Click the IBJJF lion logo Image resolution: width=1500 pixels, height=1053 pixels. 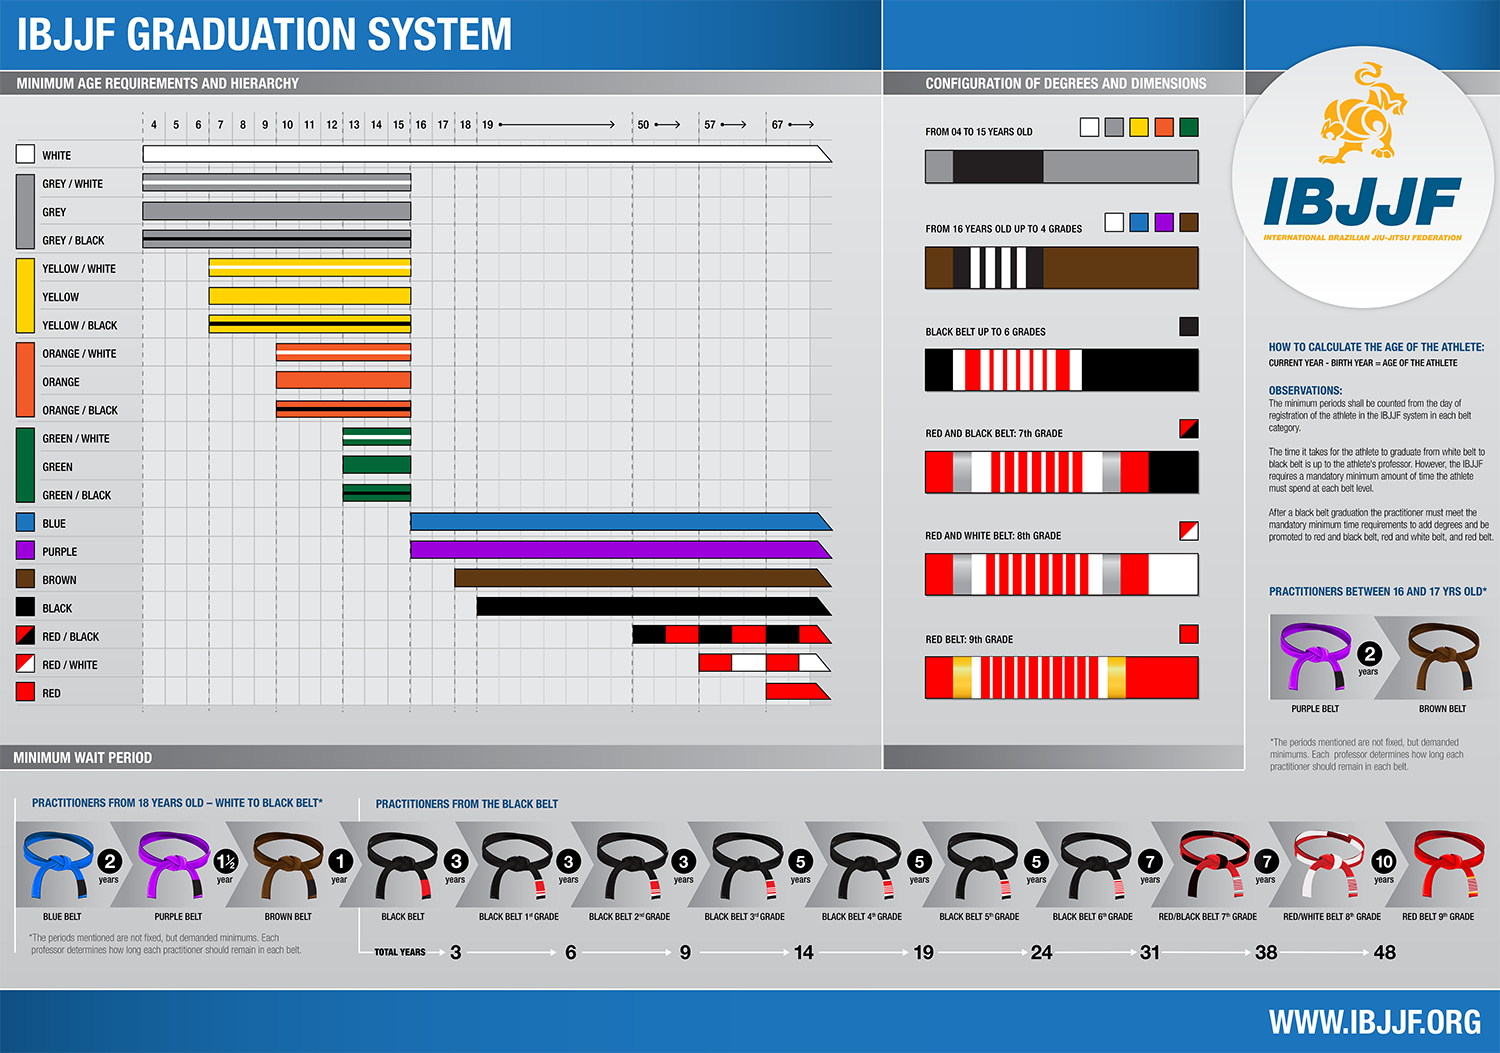(1362, 115)
